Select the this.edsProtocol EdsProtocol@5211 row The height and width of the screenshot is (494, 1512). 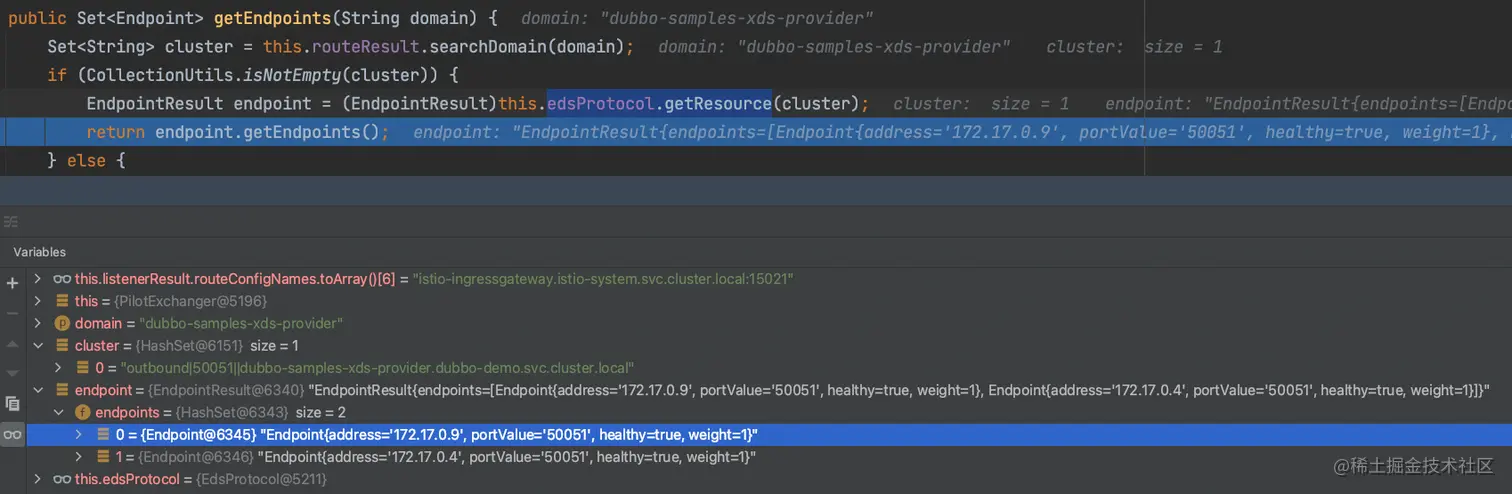click(768, 479)
